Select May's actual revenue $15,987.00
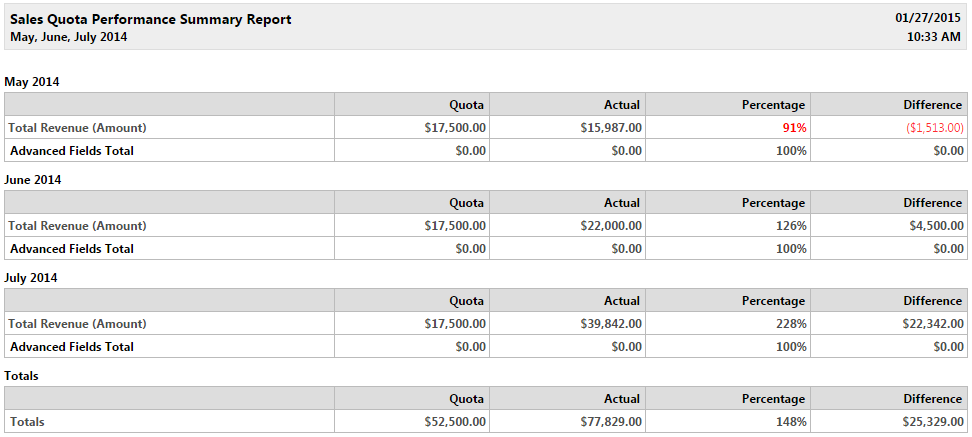 click(x=611, y=128)
